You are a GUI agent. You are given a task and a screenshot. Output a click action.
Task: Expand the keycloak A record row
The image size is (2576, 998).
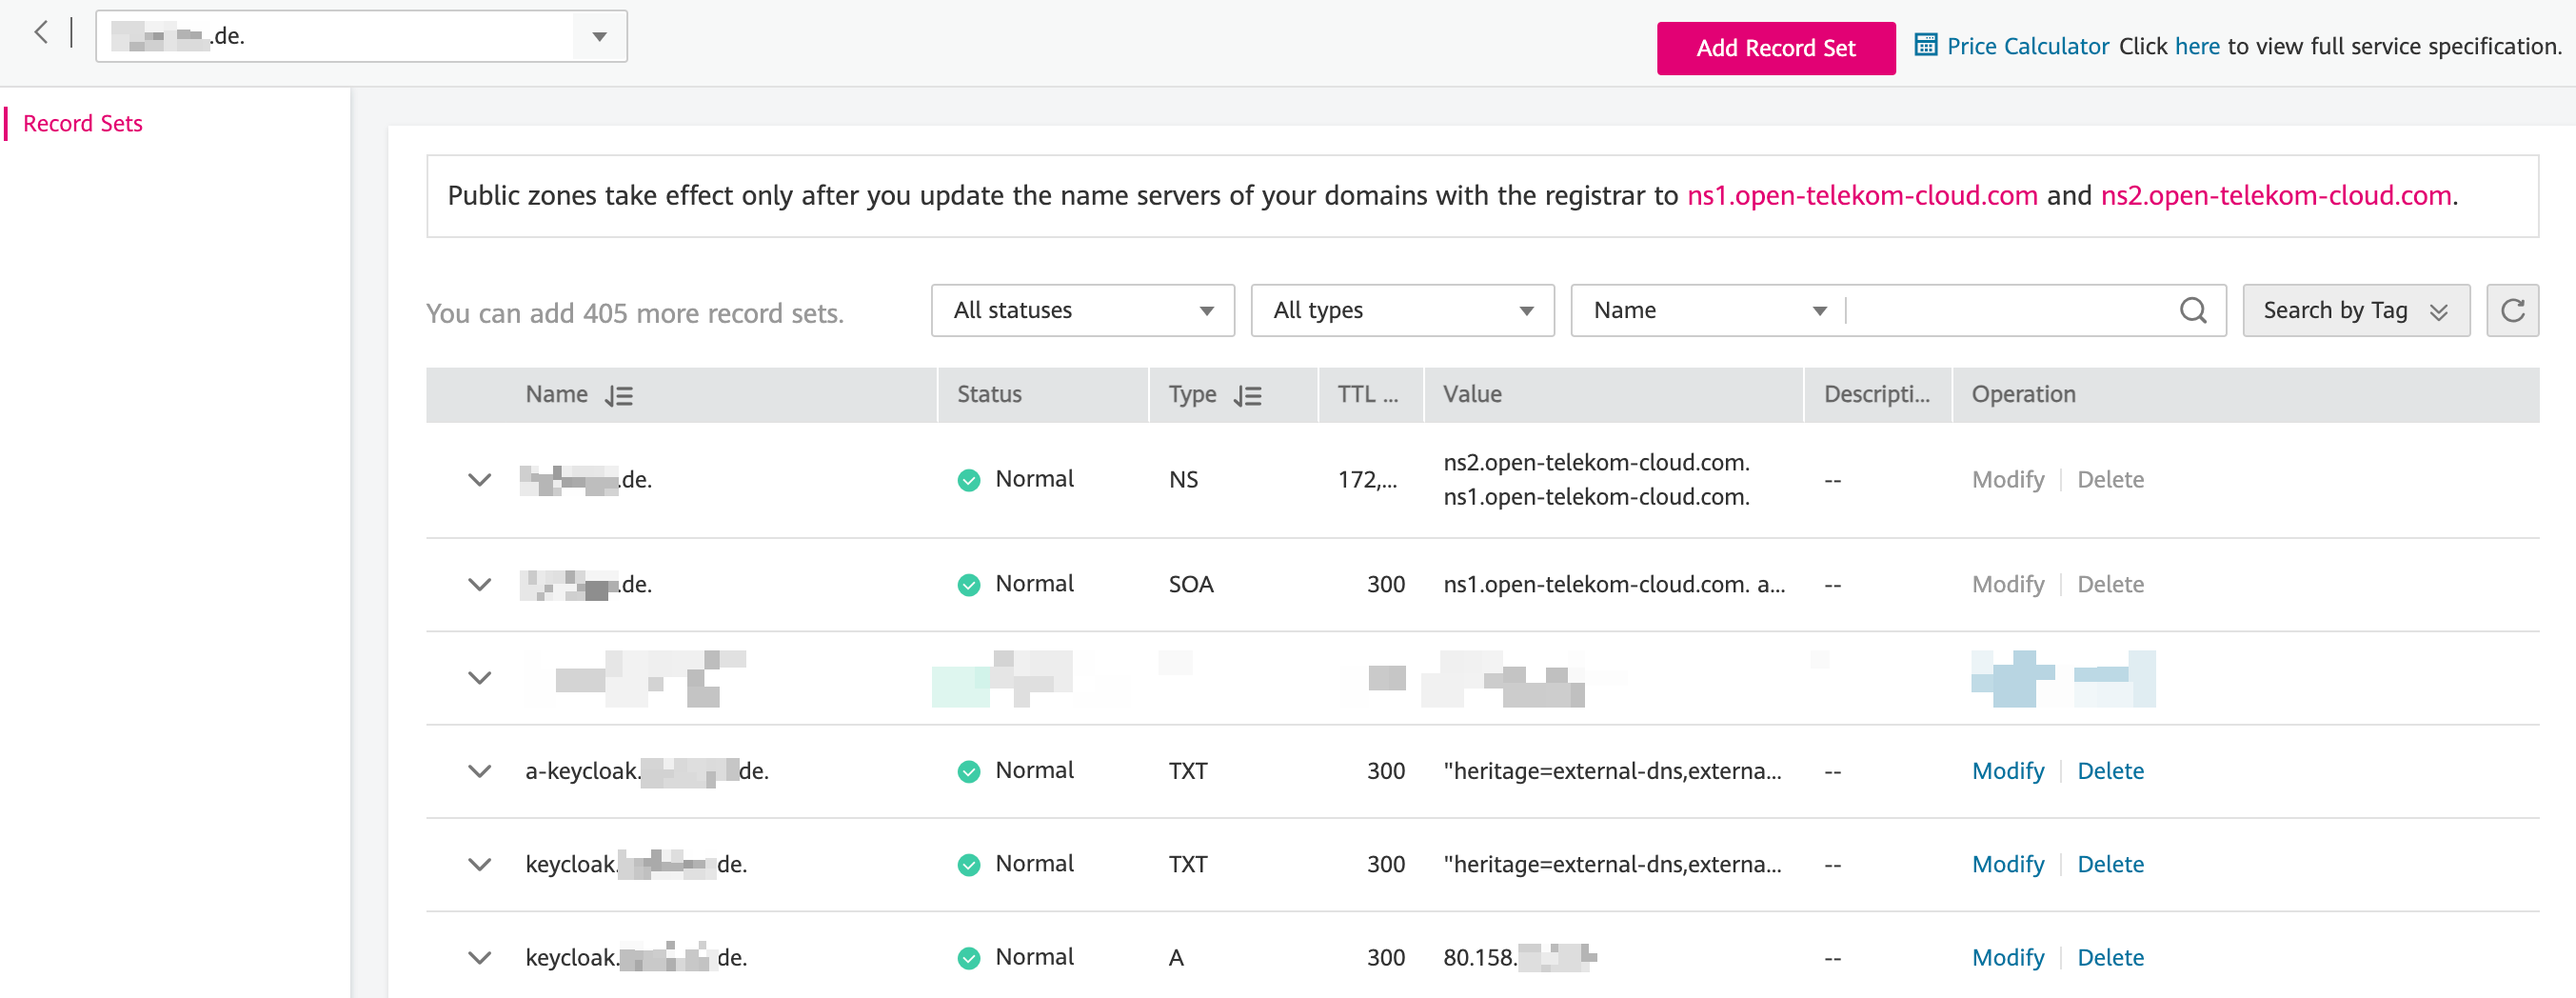point(480,958)
